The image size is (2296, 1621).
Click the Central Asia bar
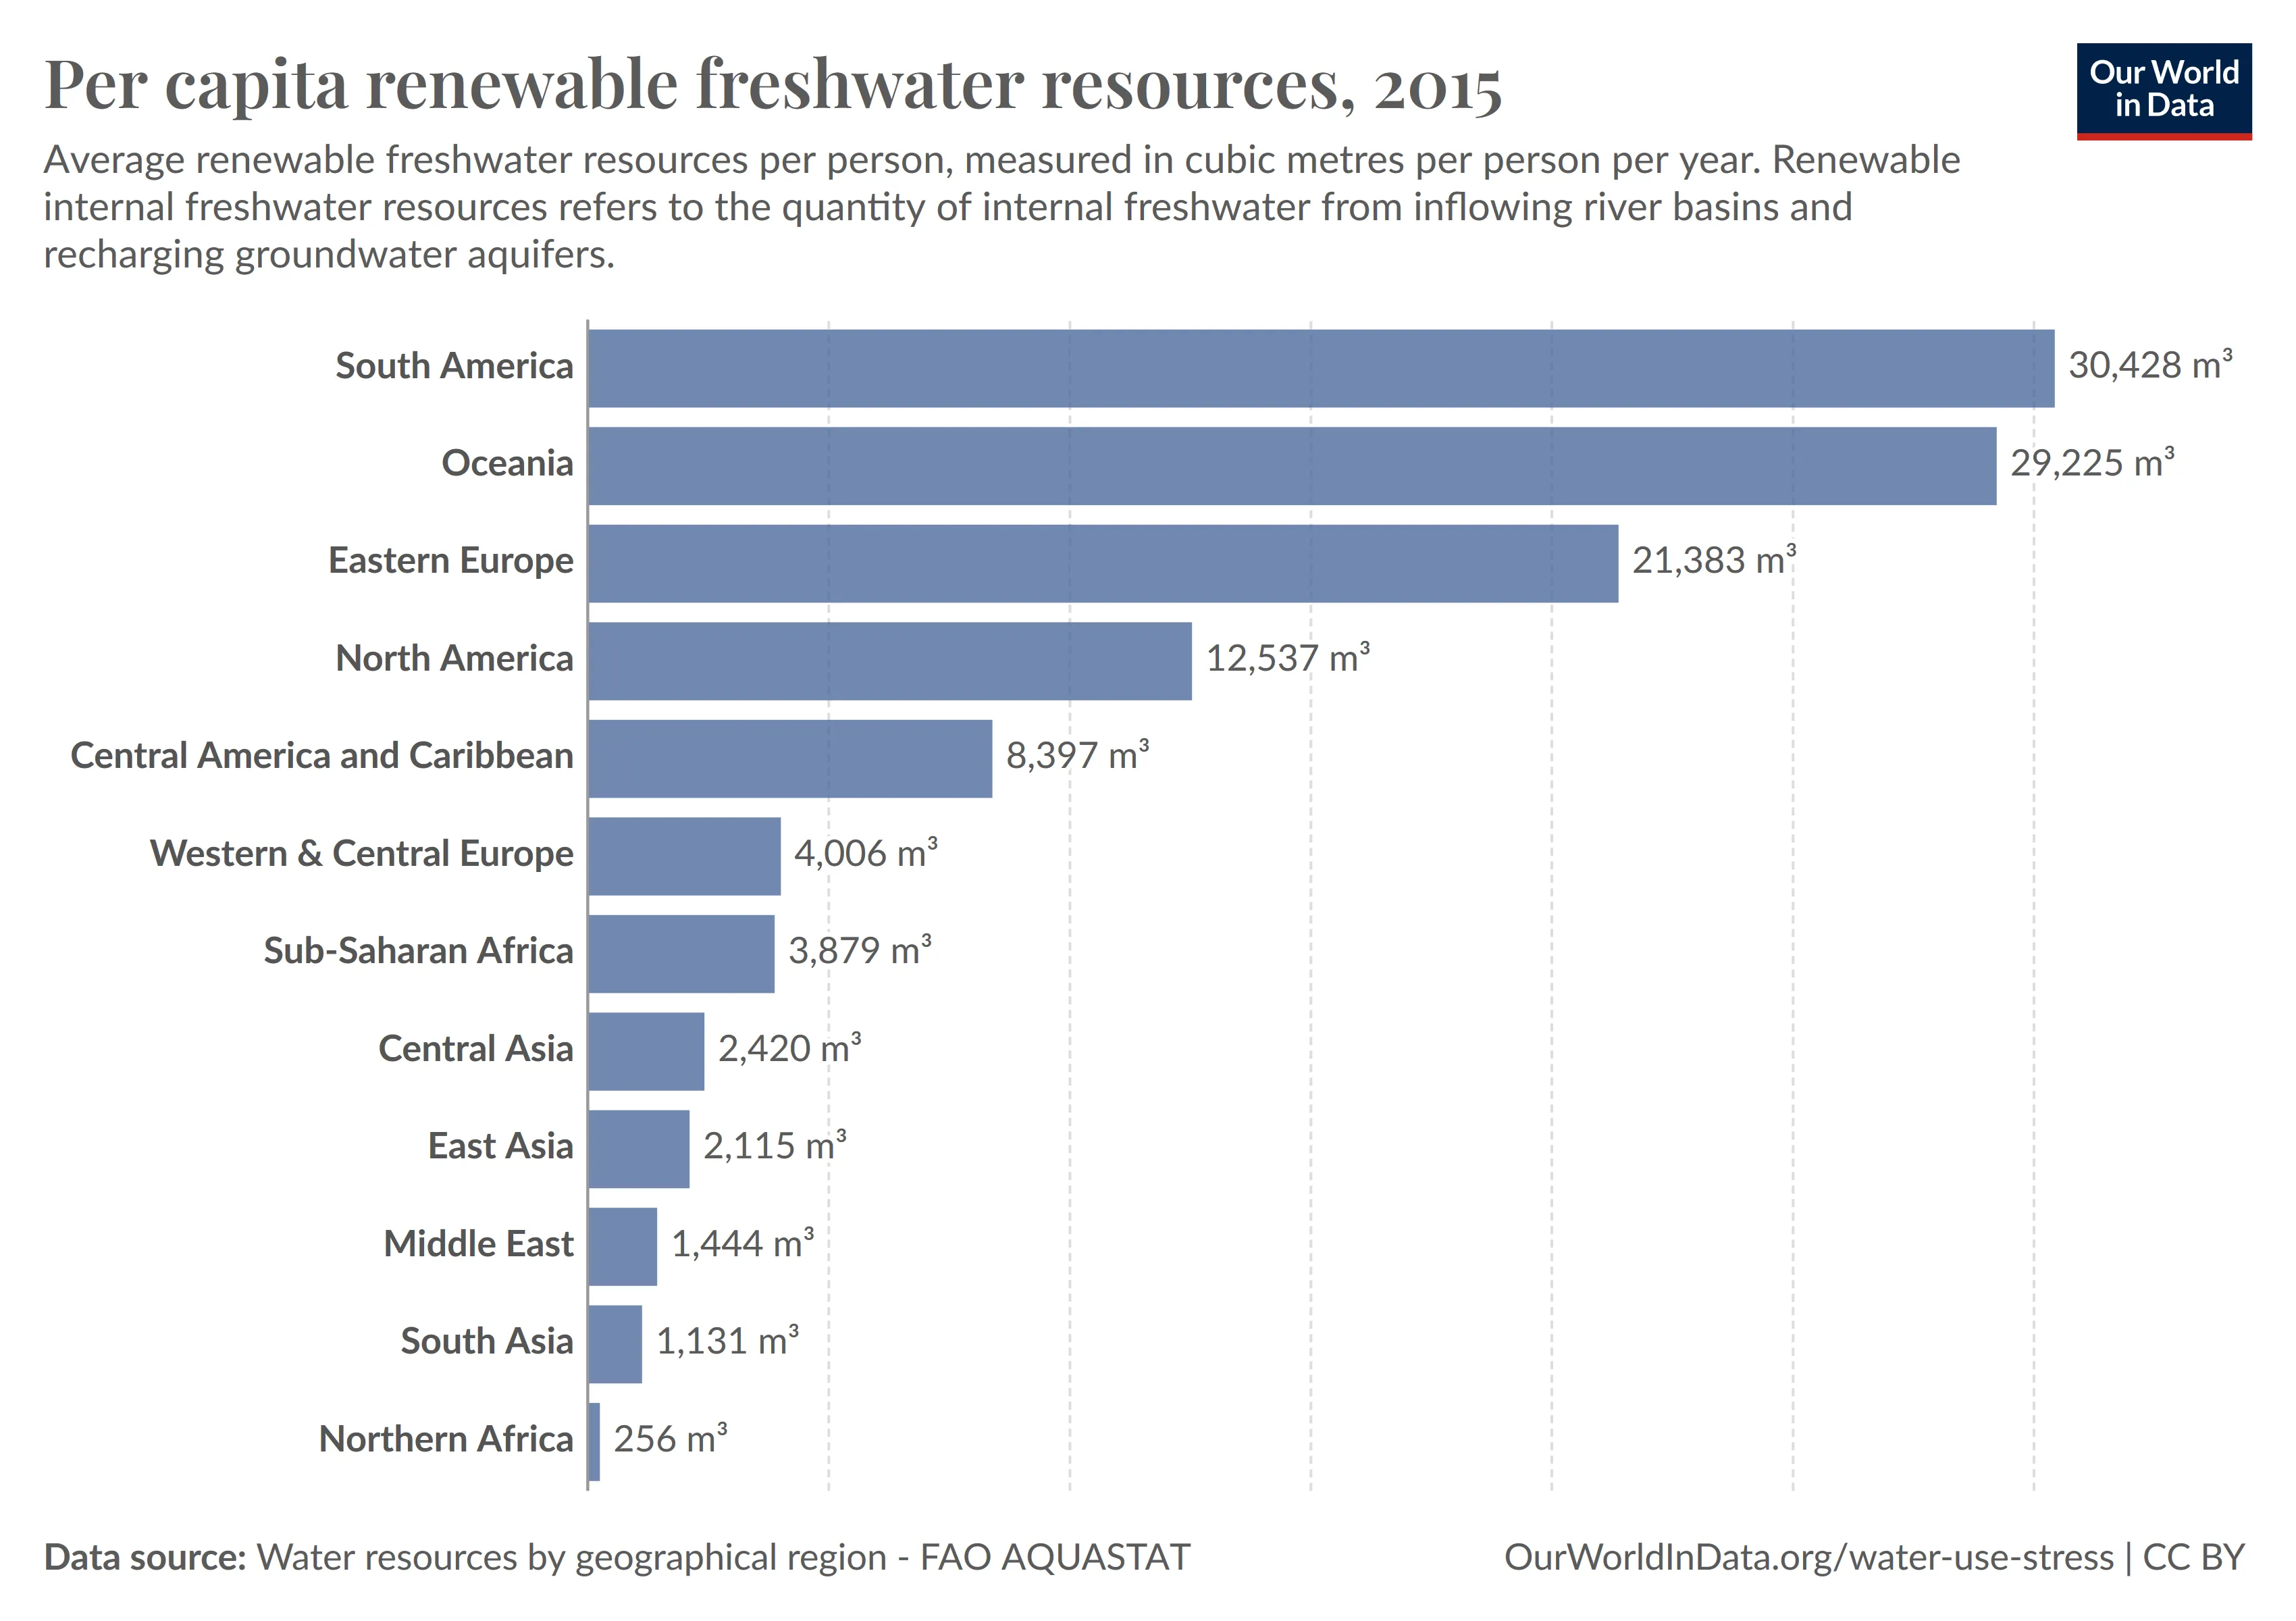tap(645, 1051)
